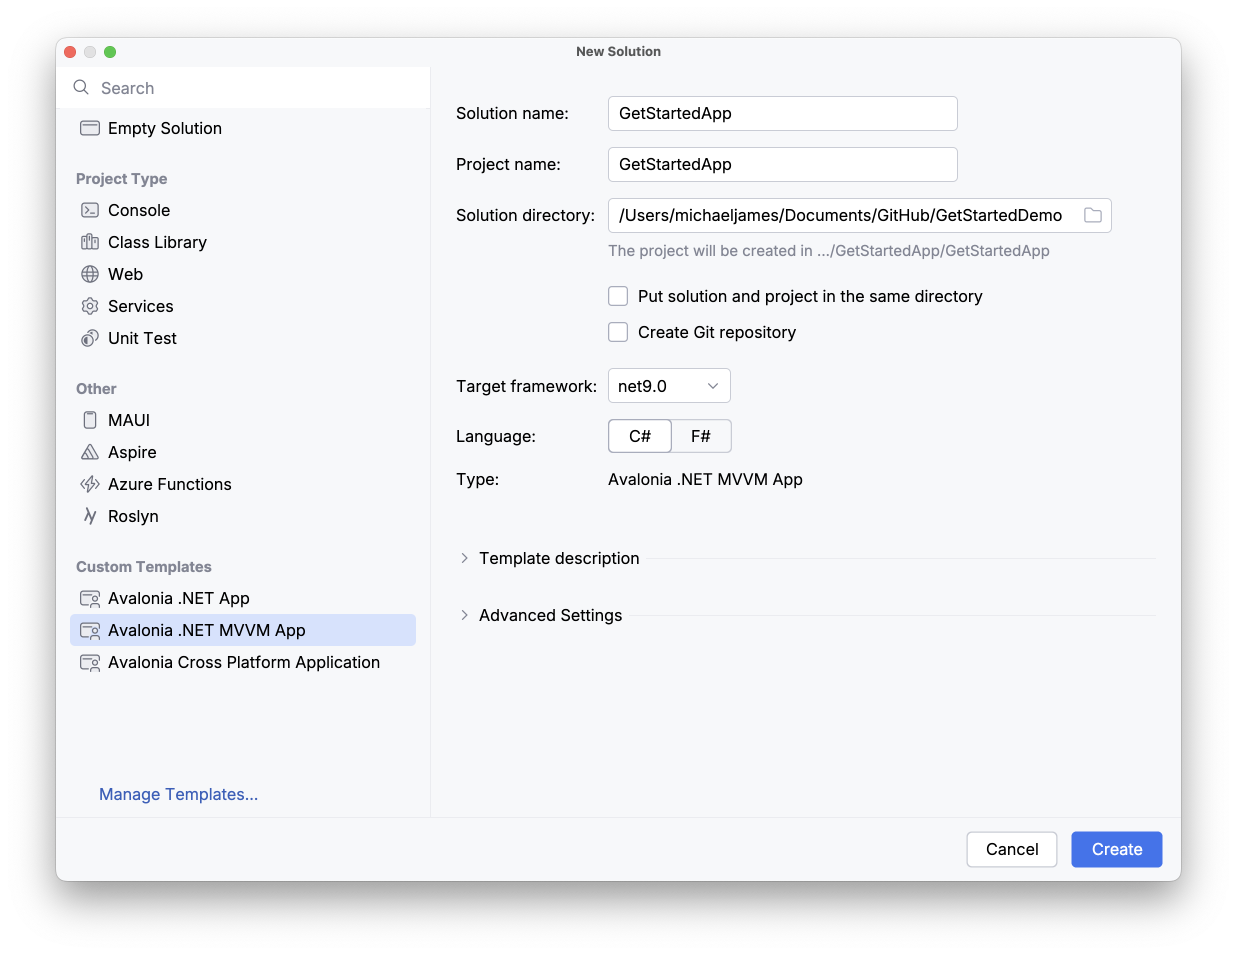Open the solution directory folder browse icon

point(1091,215)
